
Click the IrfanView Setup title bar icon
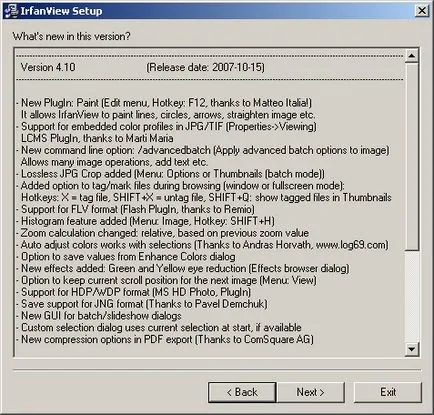click(11, 11)
